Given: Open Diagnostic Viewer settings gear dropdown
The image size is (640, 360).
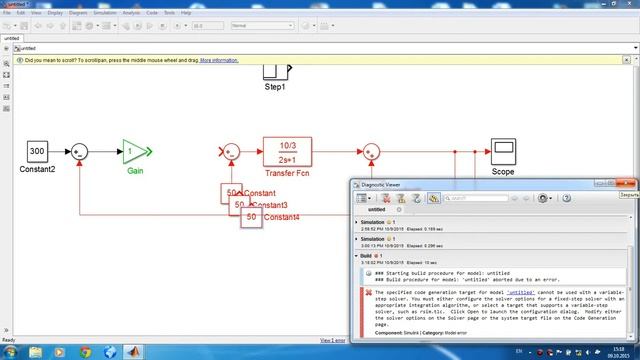Looking at the screenshot, I should pyautogui.click(x=545, y=198).
